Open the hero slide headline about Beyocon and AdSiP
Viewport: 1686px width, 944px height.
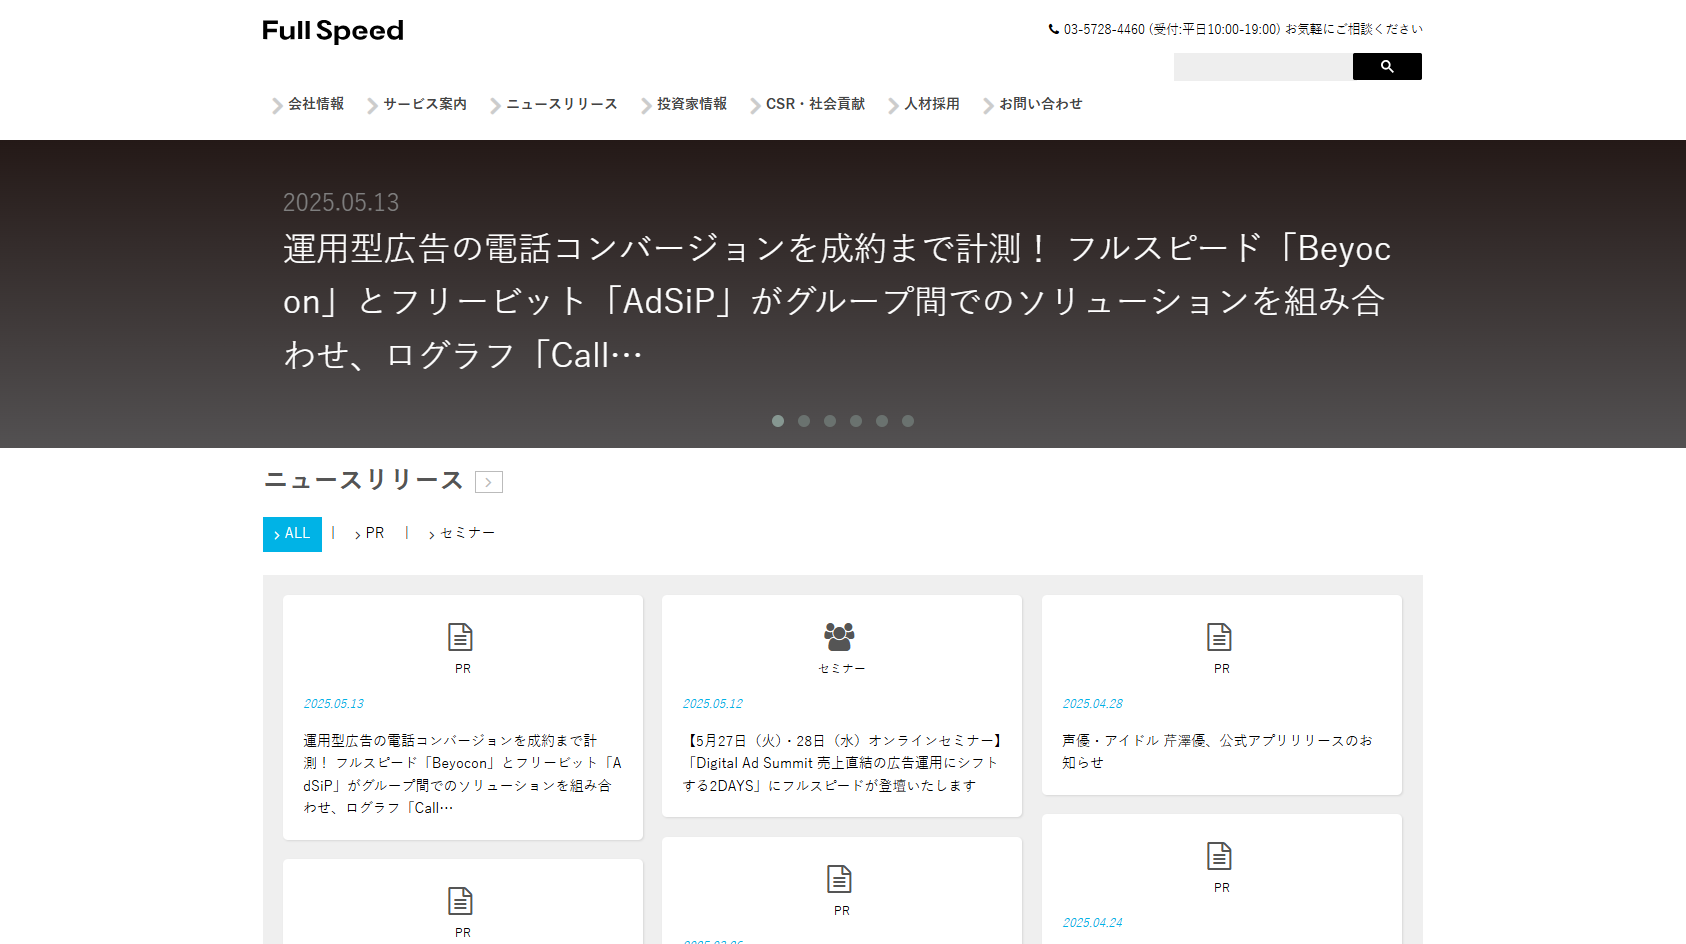pos(837,301)
